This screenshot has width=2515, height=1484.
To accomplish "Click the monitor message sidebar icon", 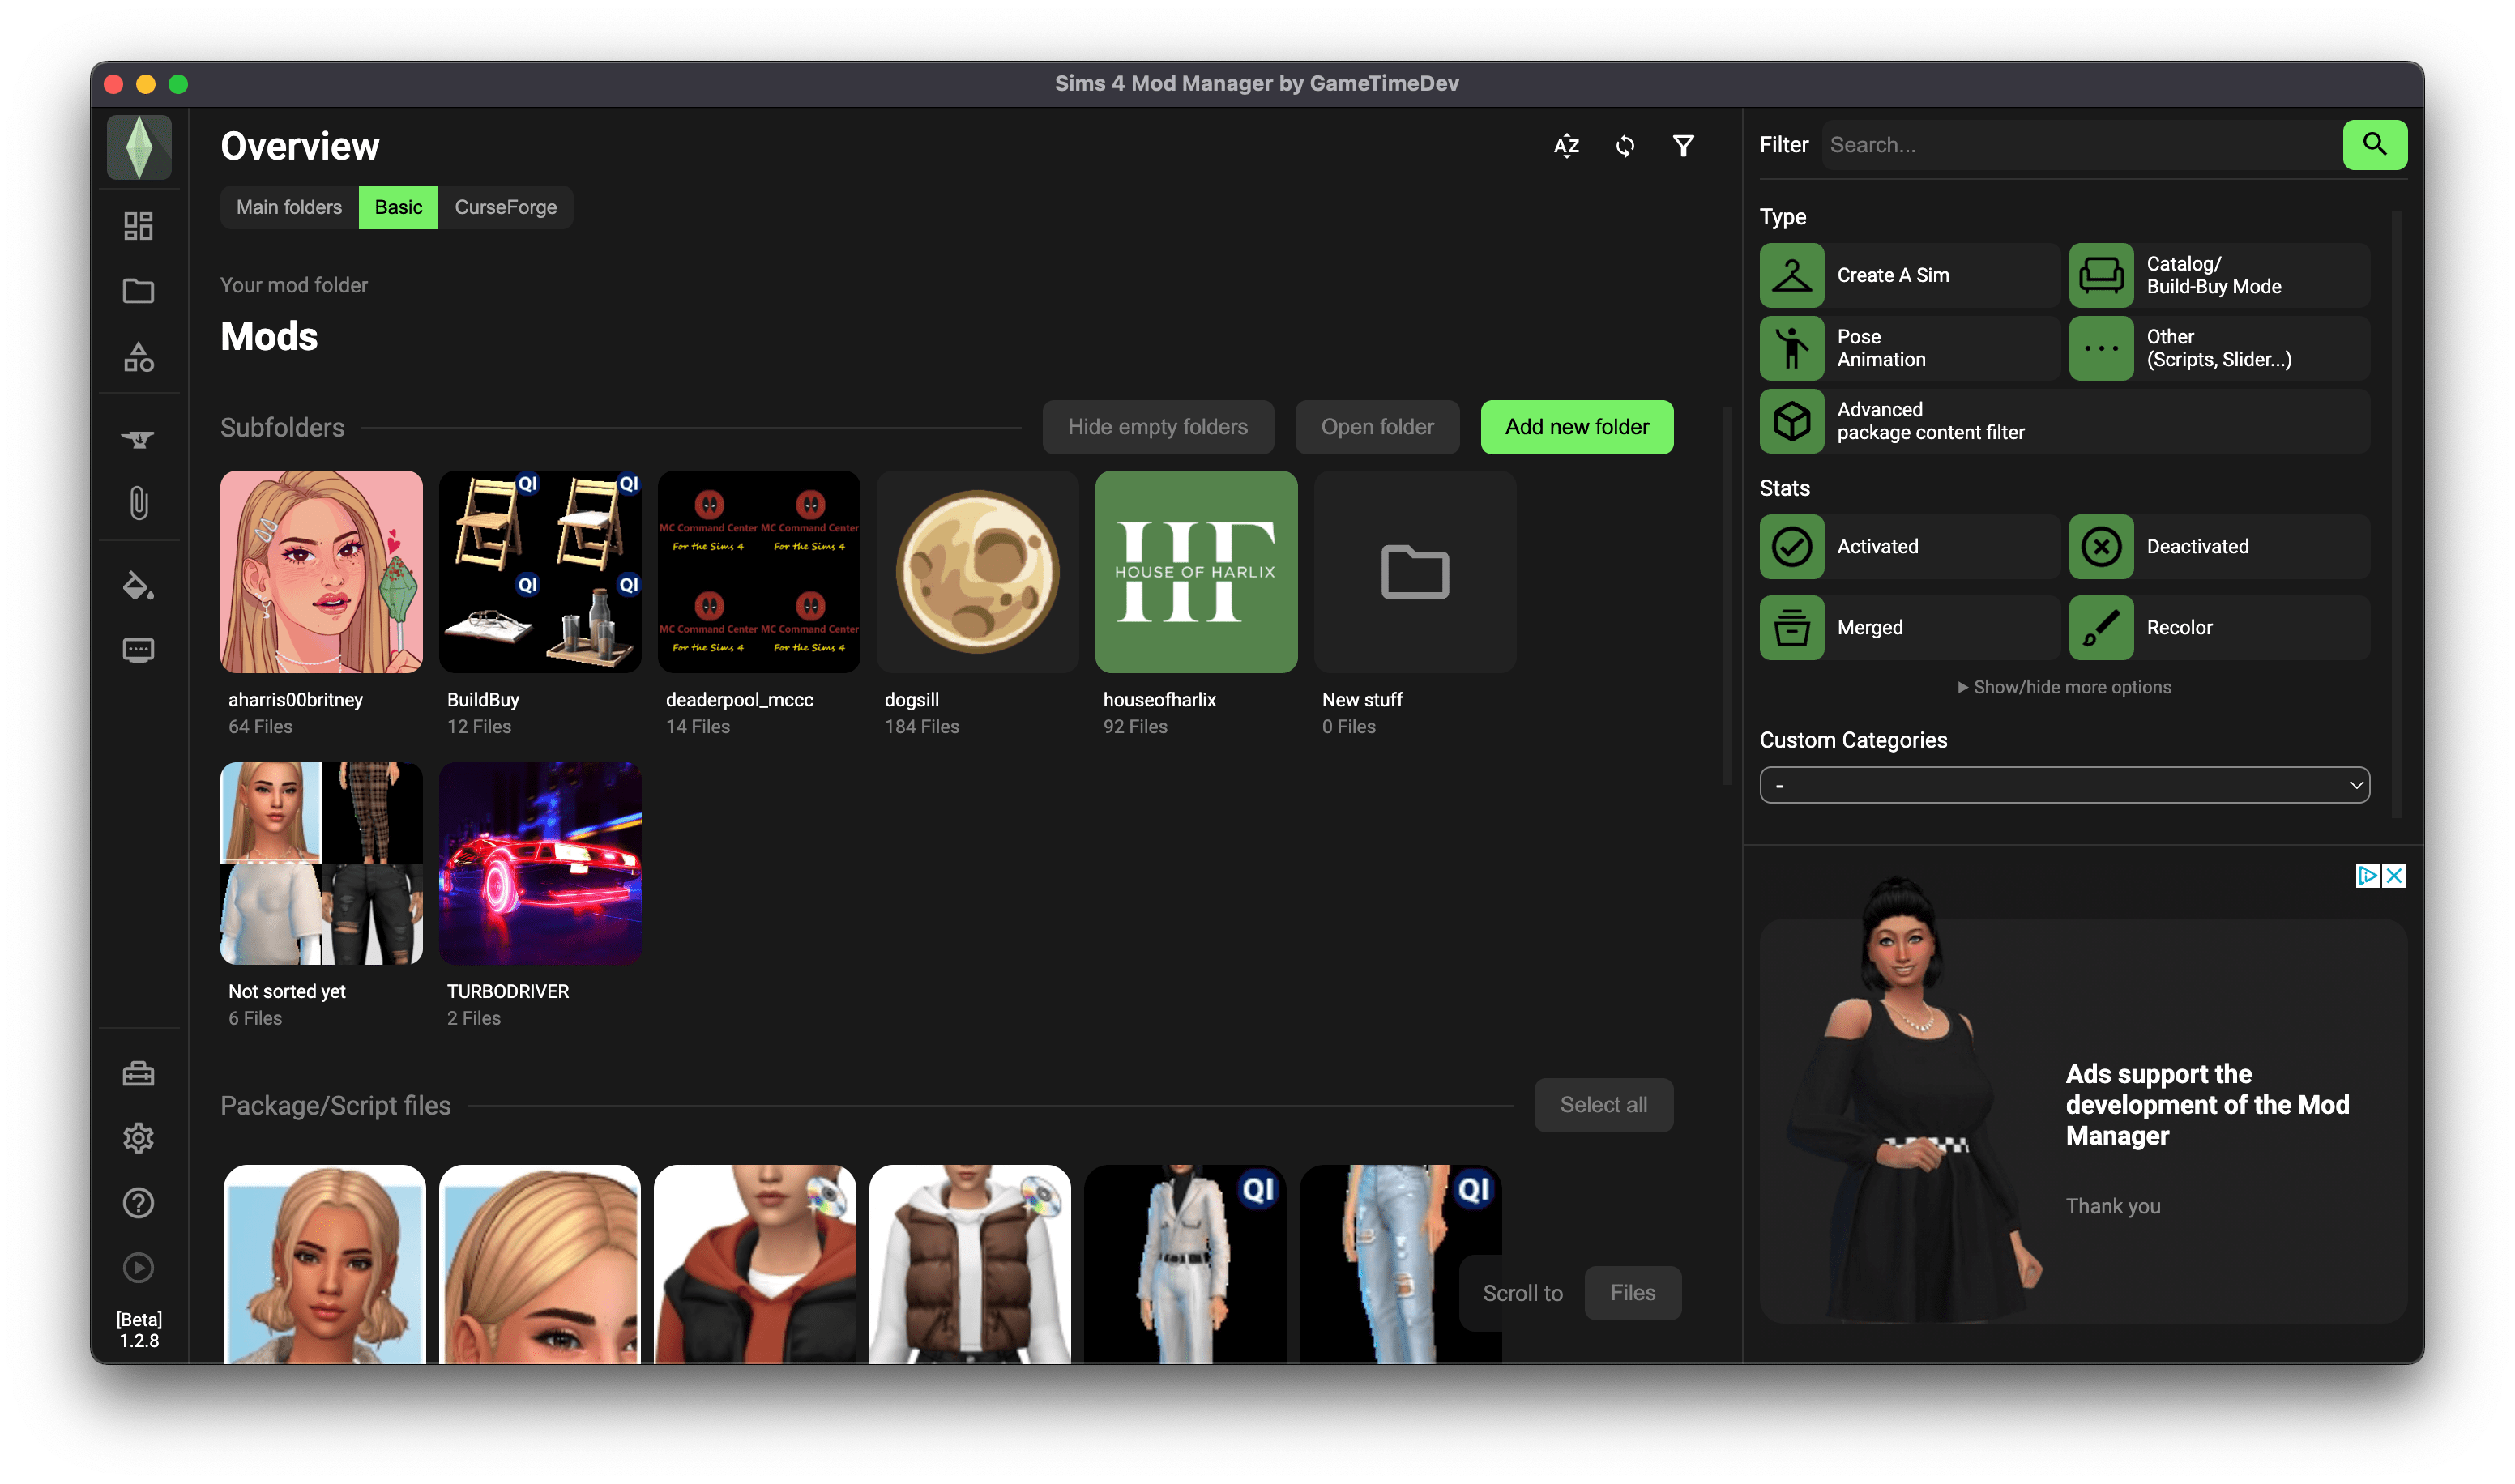I will click(138, 650).
